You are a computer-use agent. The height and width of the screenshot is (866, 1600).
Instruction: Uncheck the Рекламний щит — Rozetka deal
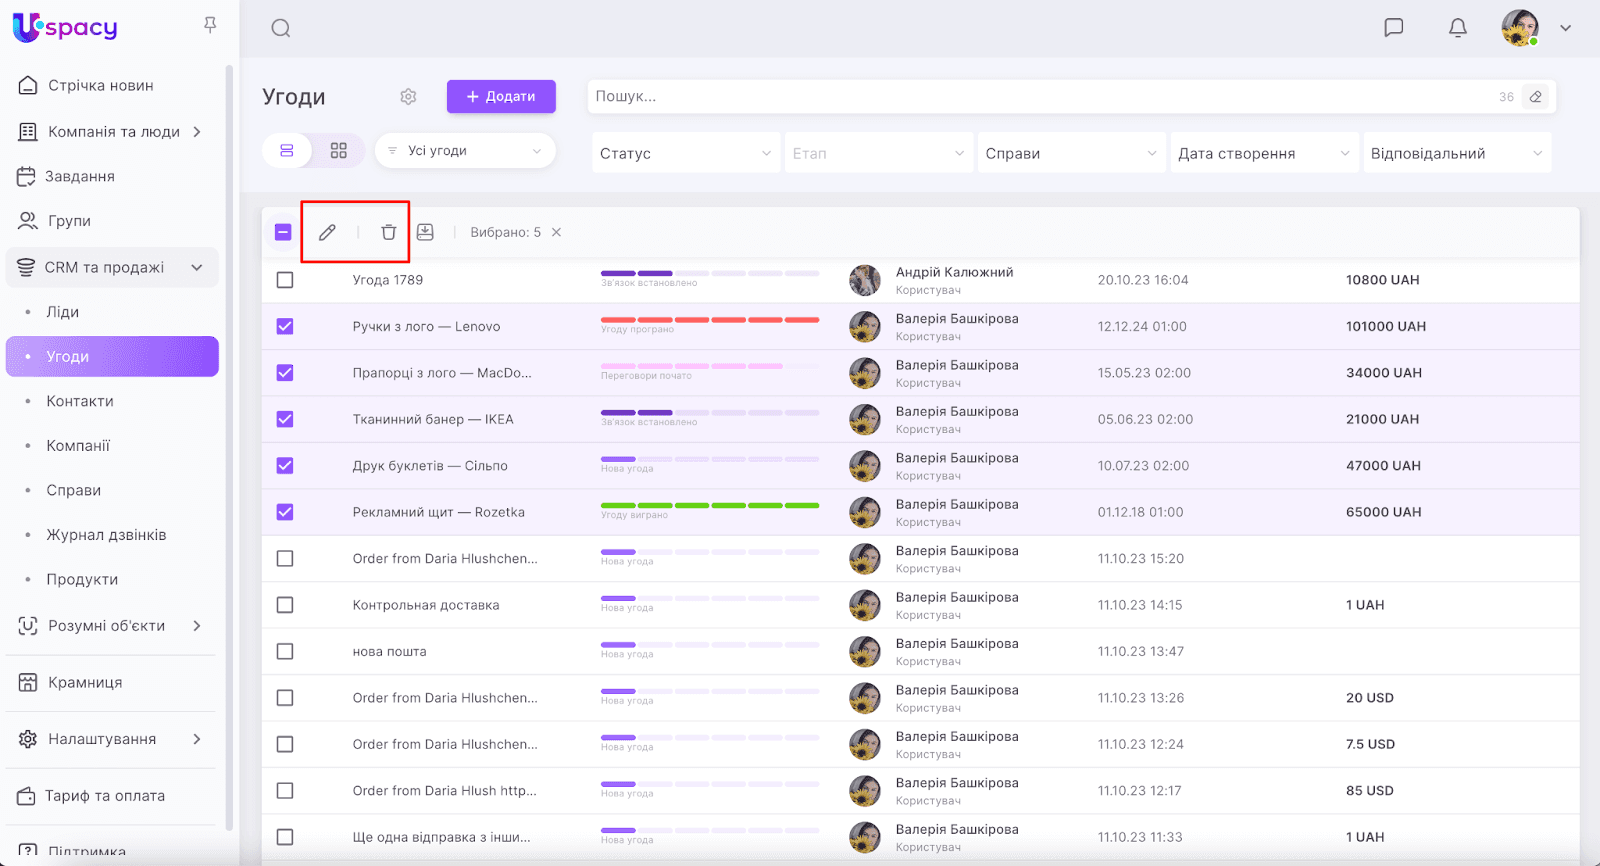coord(285,512)
